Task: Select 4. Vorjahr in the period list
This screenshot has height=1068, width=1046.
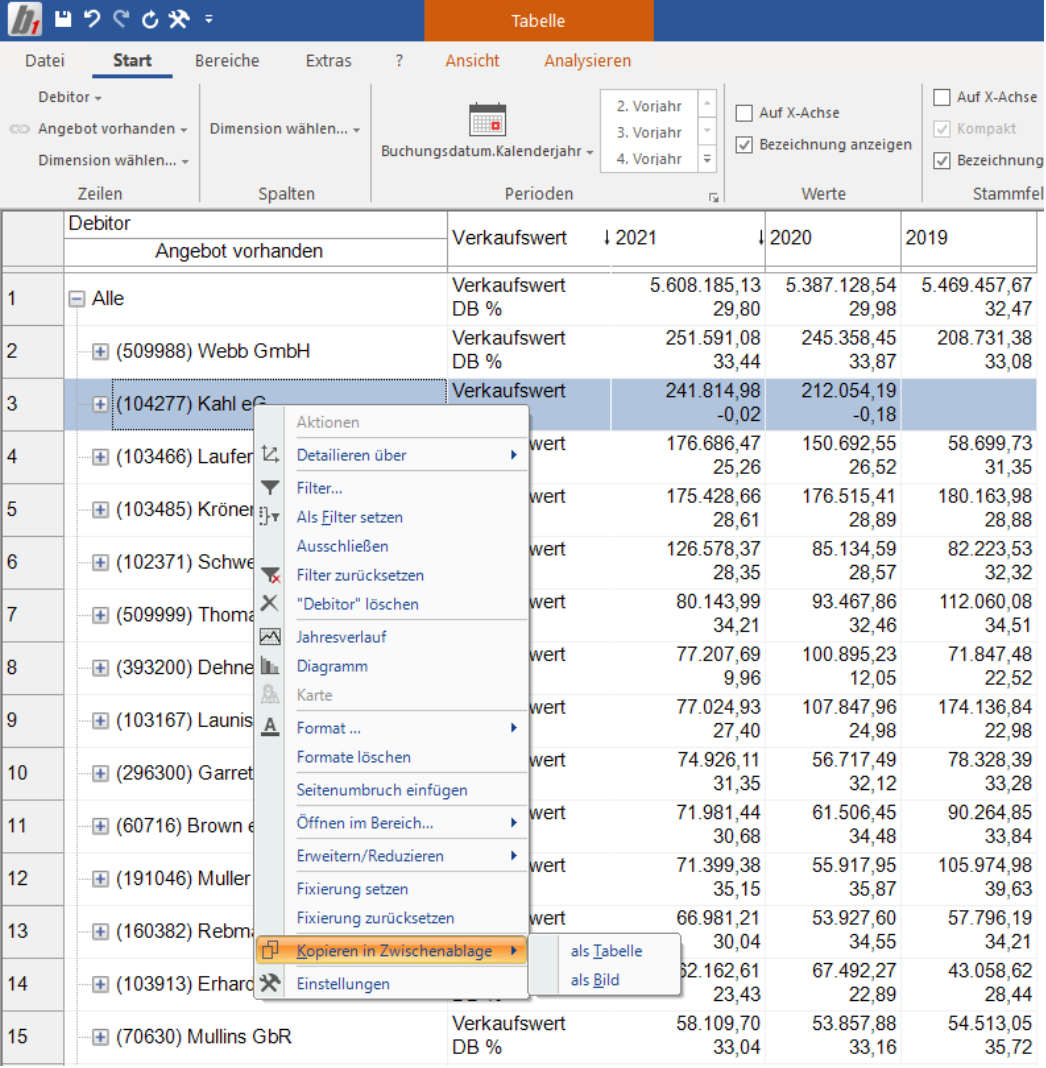Action: tap(649, 159)
